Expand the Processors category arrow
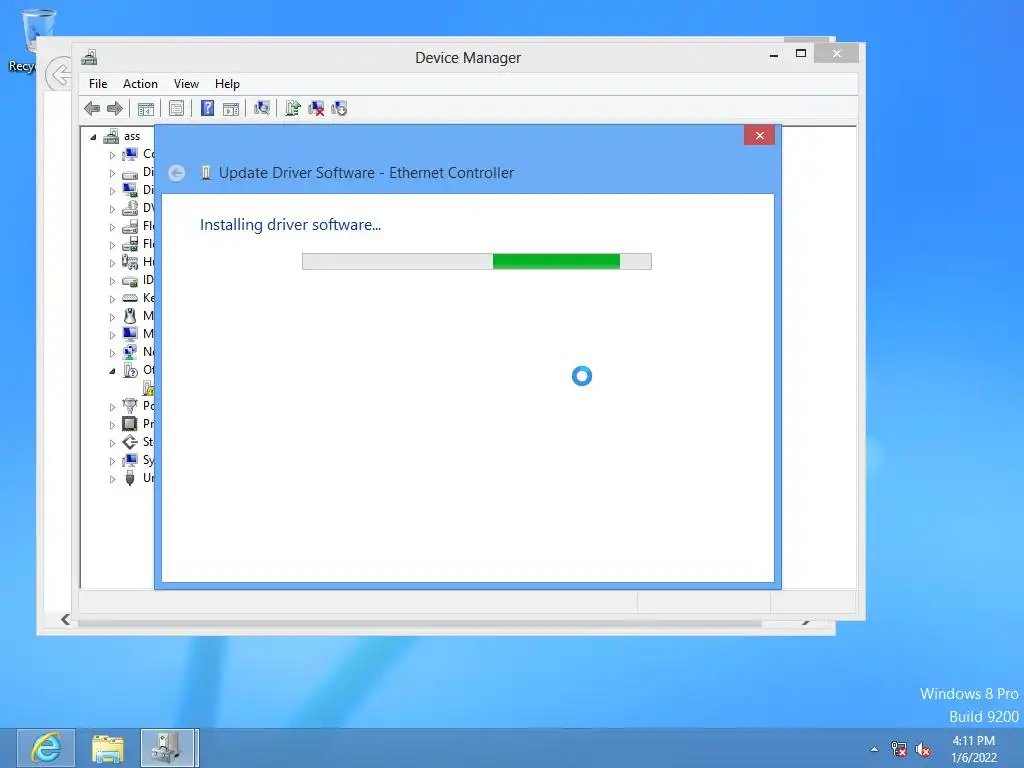This screenshot has height=768, width=1024. coord(112,425)
